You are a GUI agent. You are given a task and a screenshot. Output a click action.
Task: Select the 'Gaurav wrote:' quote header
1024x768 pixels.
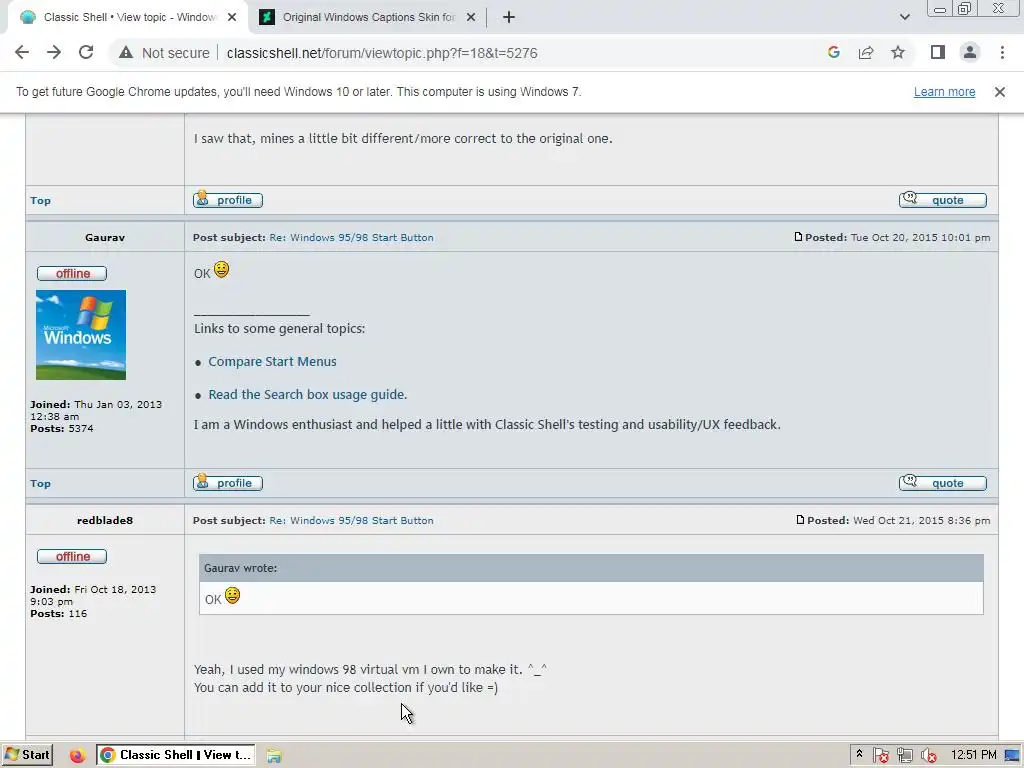point(240,568)
